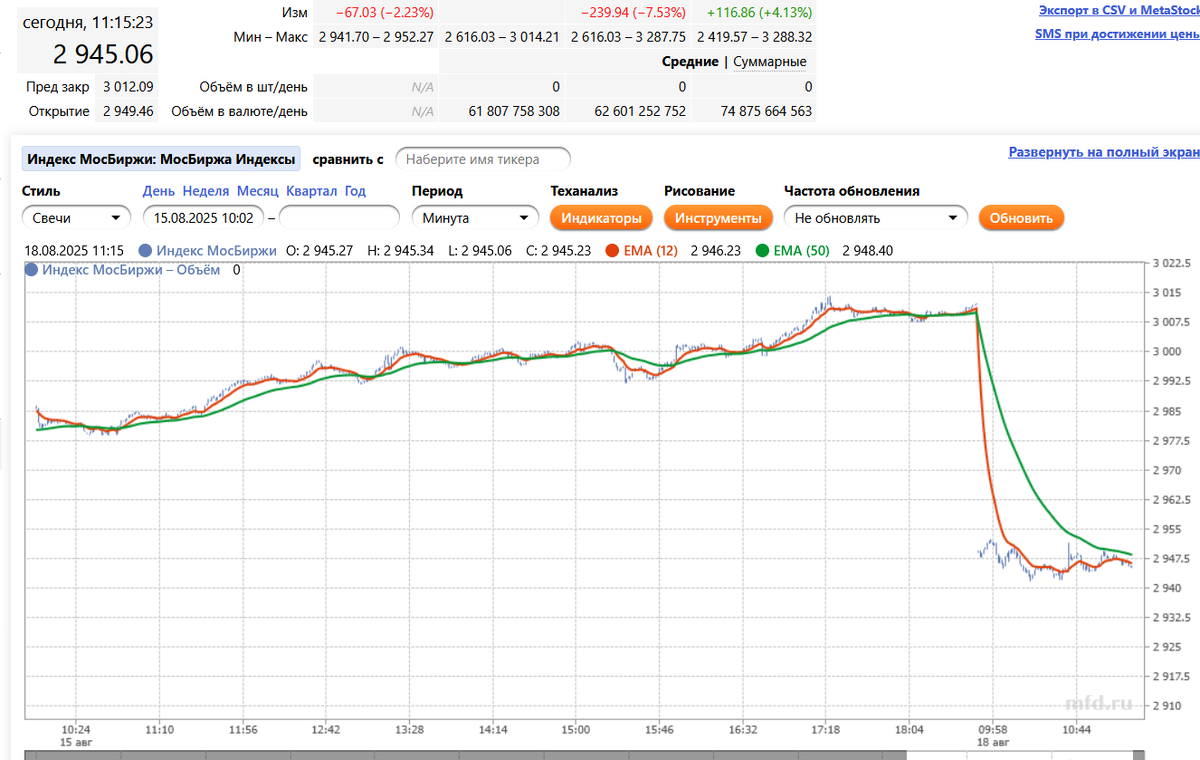Click the blue Индекс МосБиржи legend dot

(147, 251)
